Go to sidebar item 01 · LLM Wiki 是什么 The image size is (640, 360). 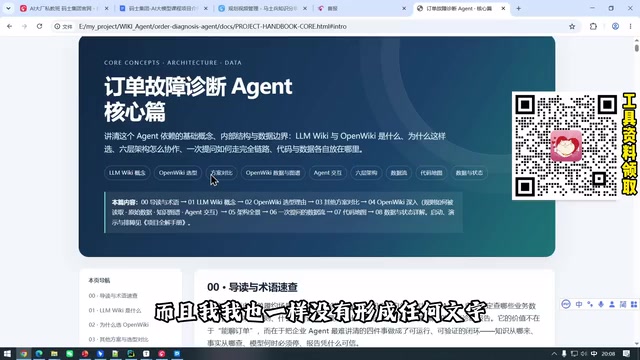click(115, 310)
